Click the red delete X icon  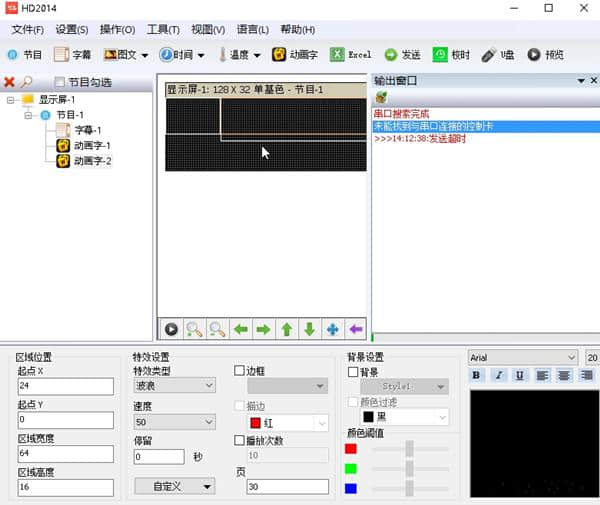pos(10,82)
